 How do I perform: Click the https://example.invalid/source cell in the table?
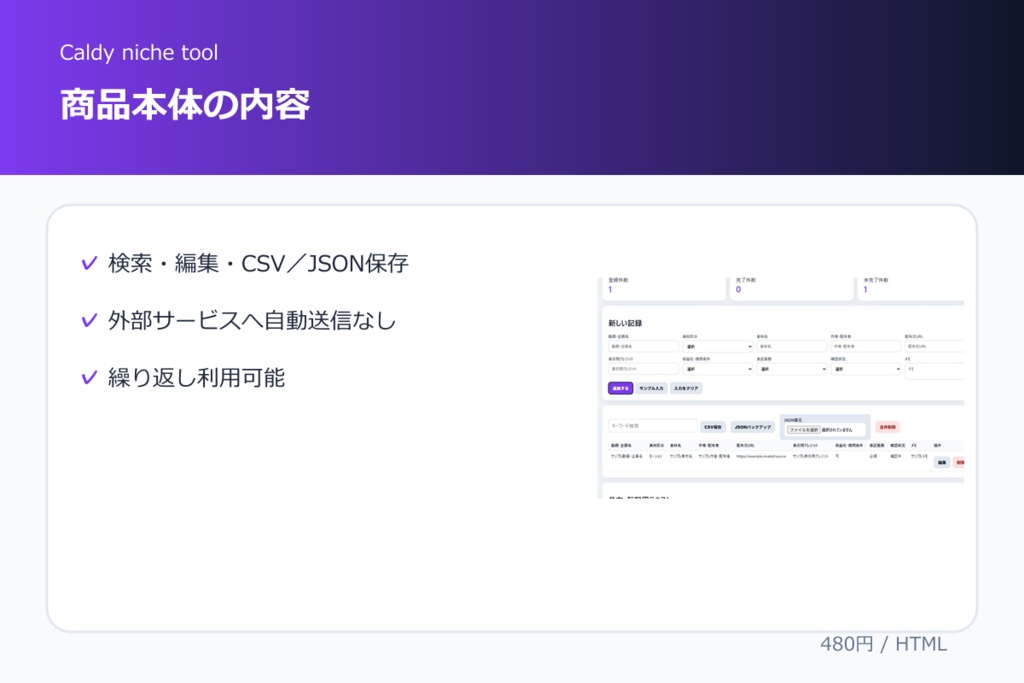point(761,456)
